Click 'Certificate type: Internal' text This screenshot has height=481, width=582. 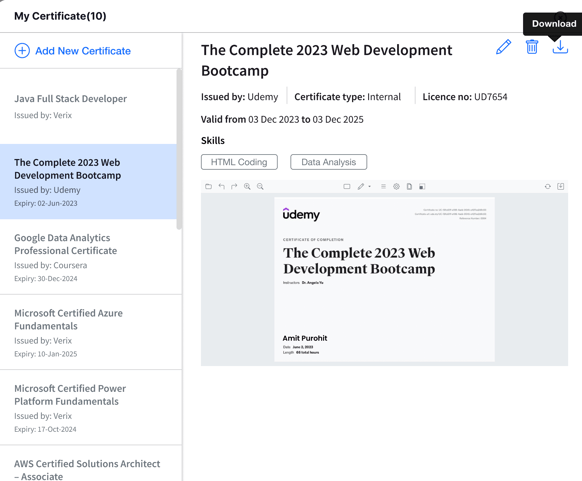347,97
